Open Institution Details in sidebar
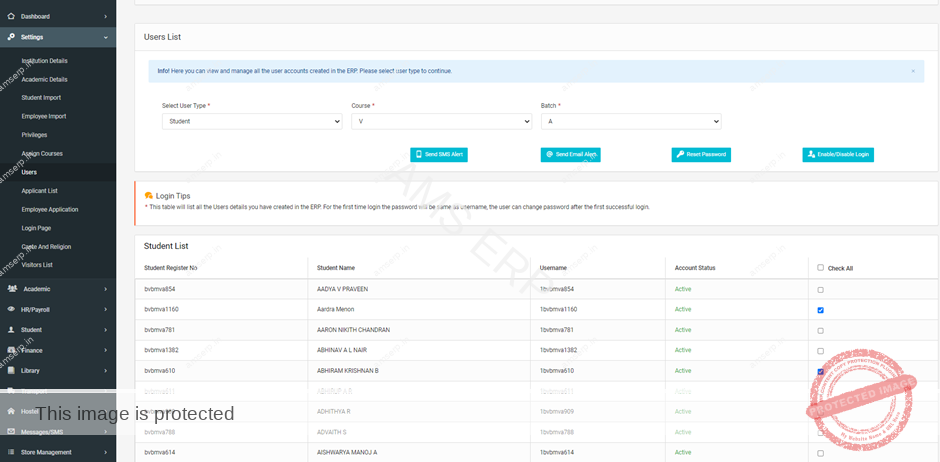Viewport: 940px width, 462px height. point(44,61)
